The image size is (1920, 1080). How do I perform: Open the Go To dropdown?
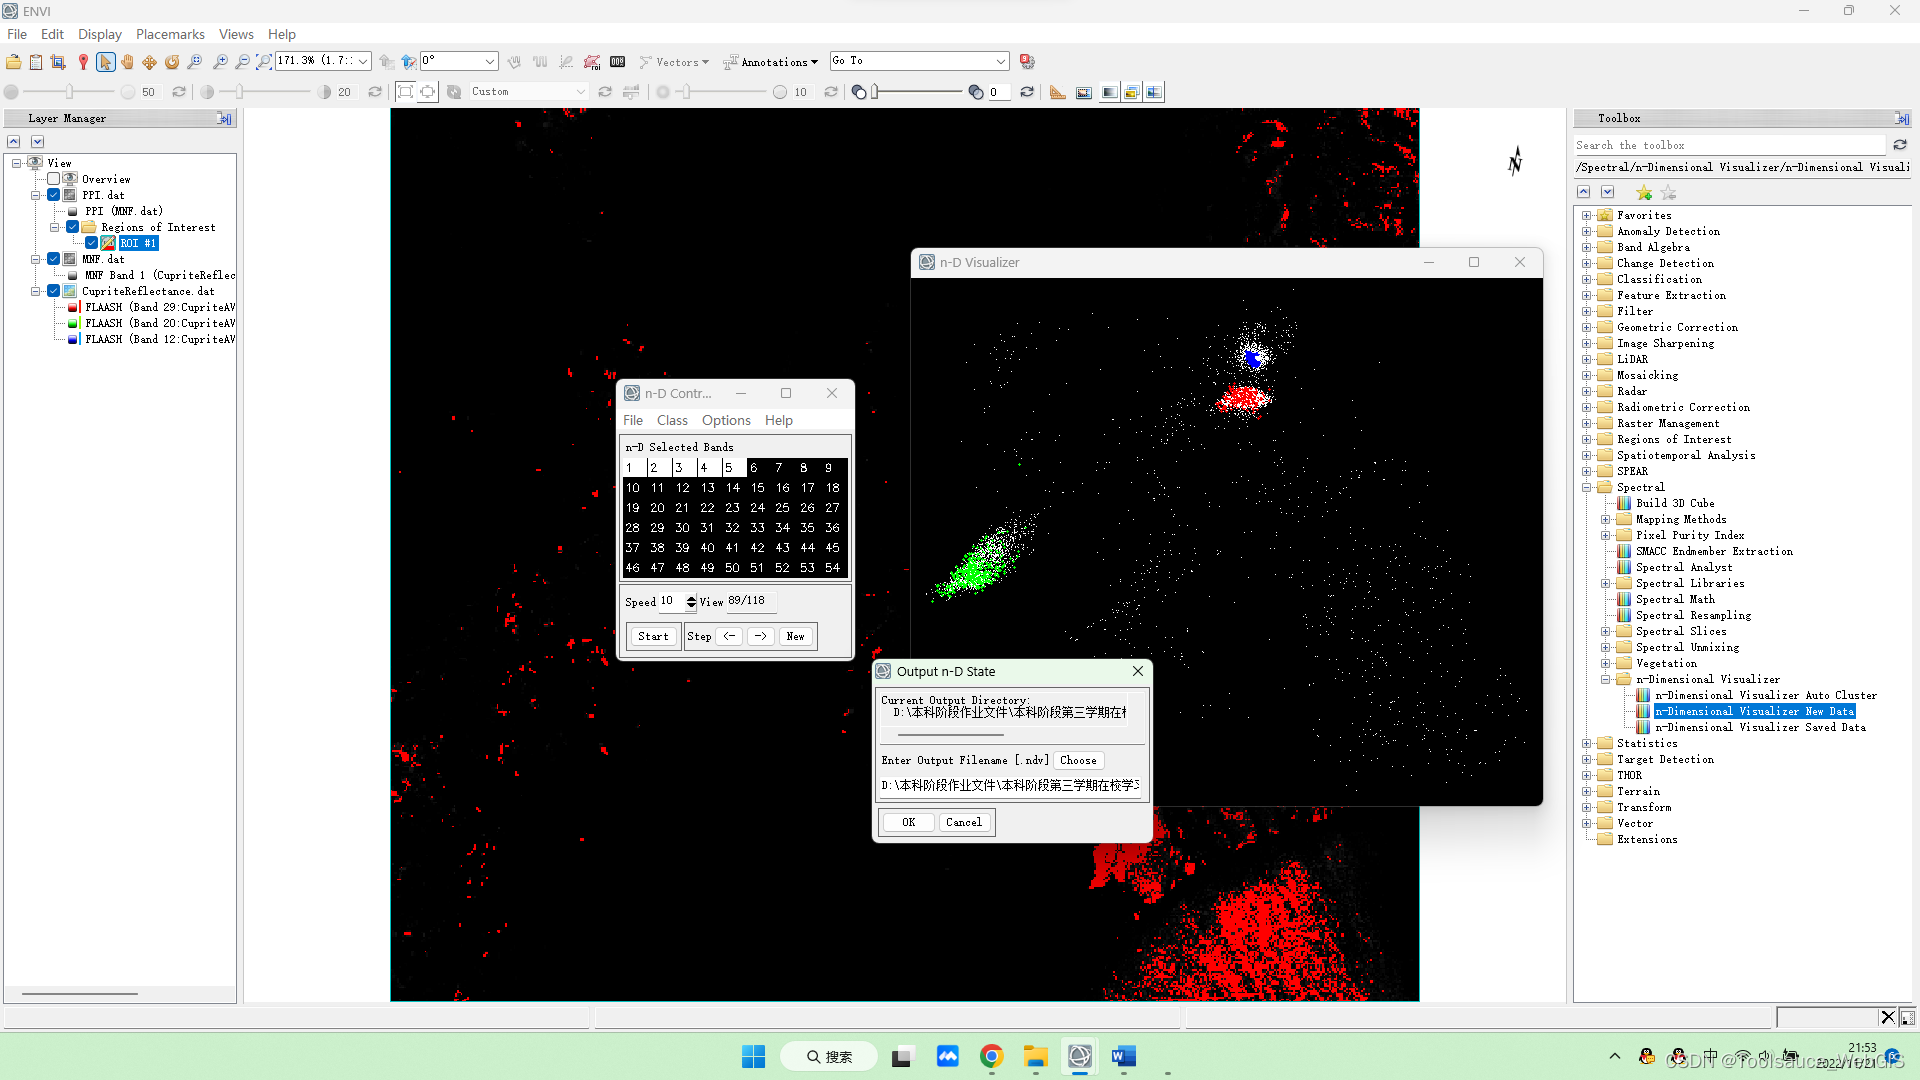[1000, 61]
